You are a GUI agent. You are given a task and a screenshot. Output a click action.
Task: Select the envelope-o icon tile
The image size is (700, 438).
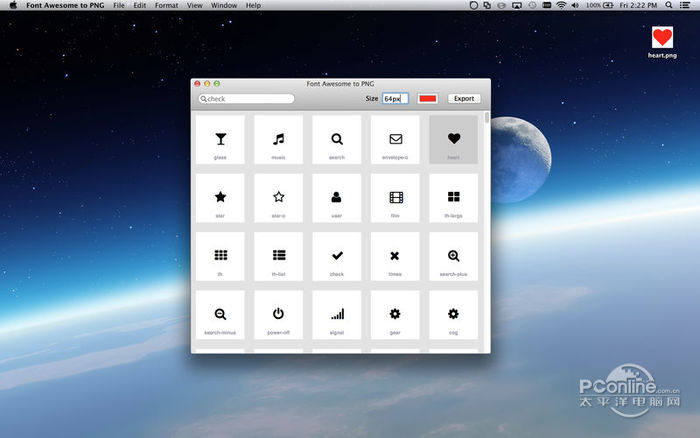point(395,140)
